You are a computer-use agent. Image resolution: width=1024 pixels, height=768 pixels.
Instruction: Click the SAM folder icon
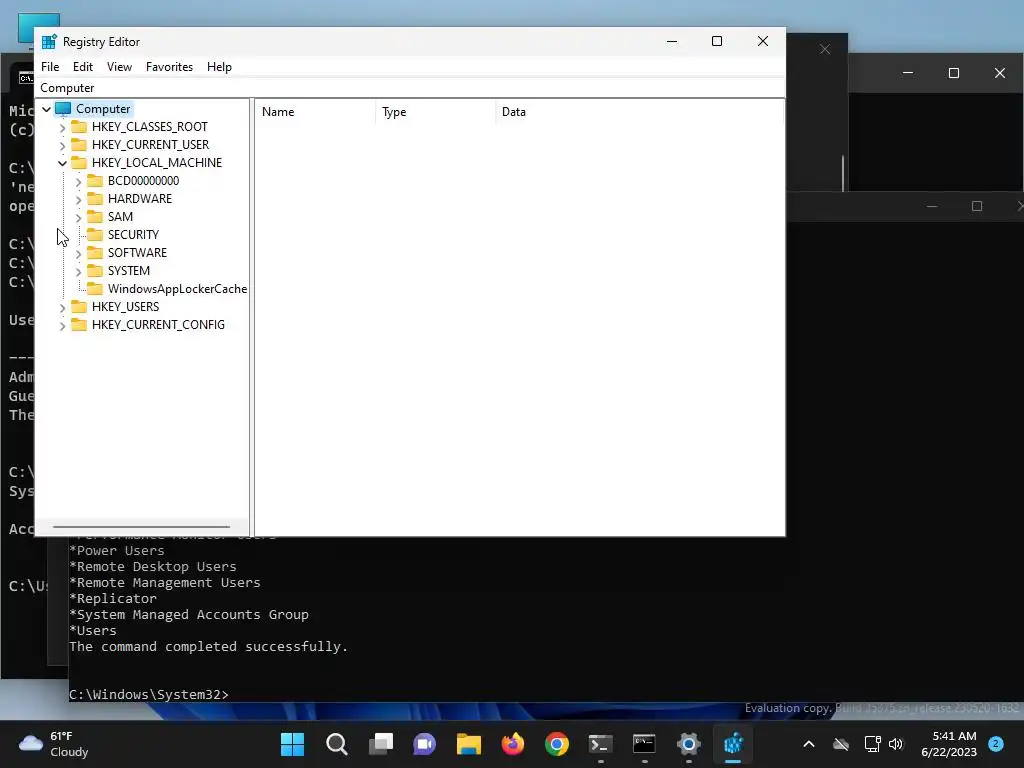click(x=95, y=216)
